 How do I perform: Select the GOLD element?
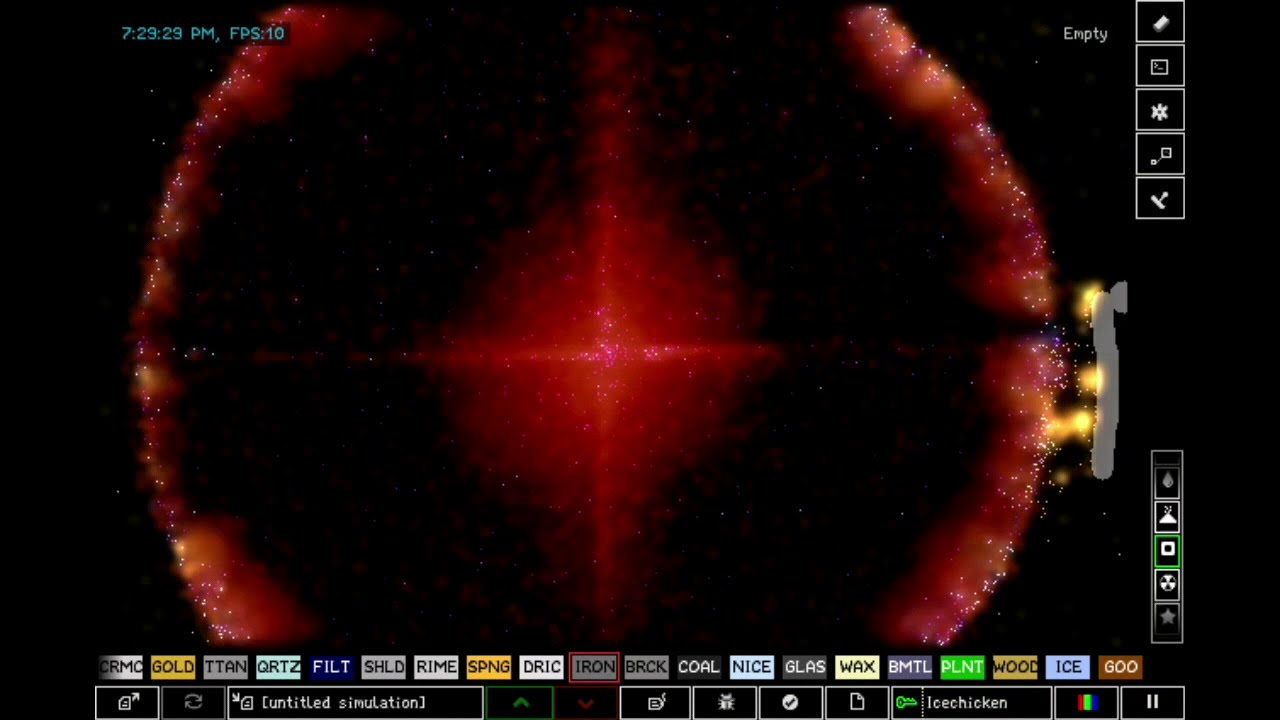[173, 667]
